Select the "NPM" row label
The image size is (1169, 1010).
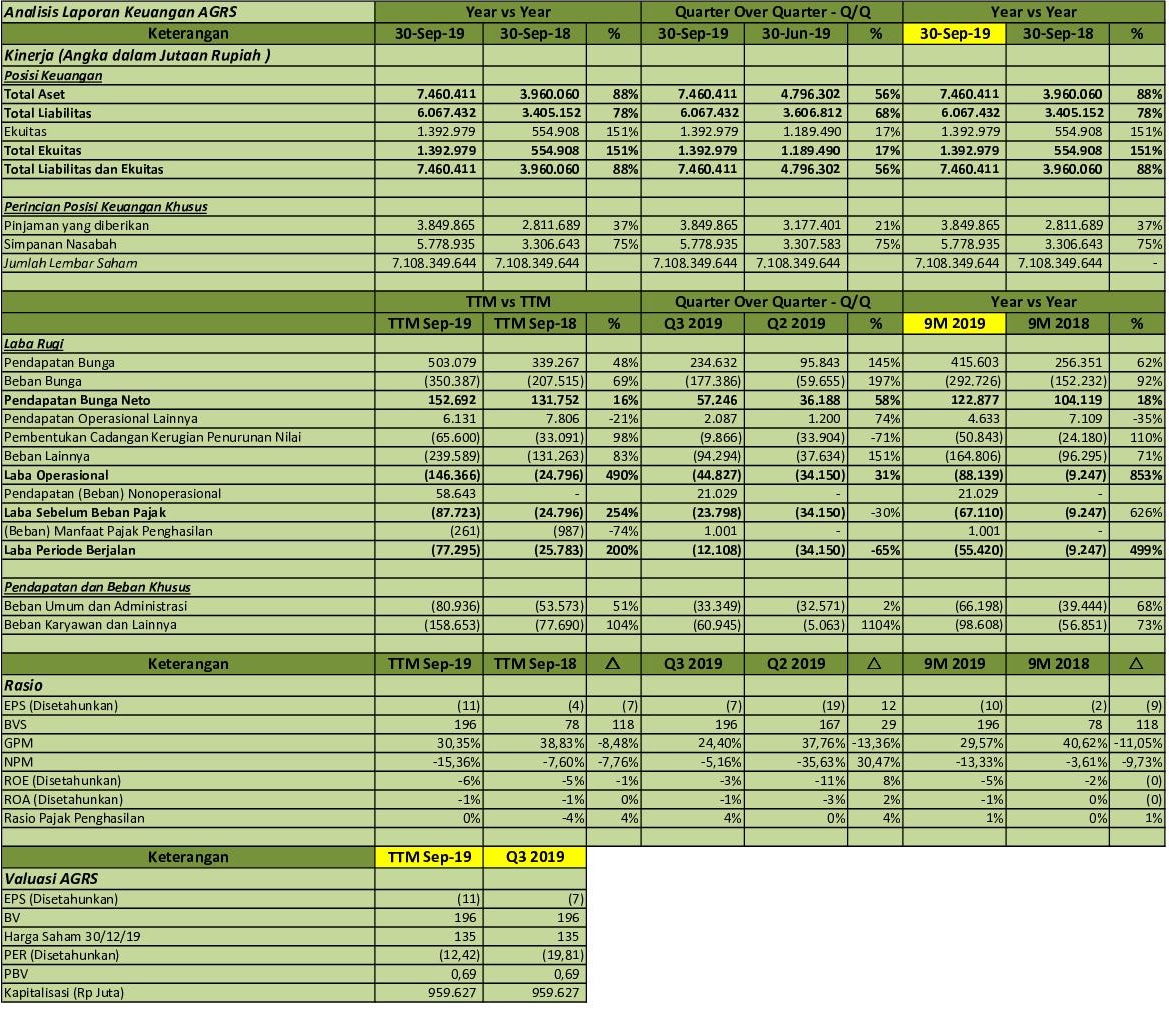pyautogui.click(x=18, y=762)
